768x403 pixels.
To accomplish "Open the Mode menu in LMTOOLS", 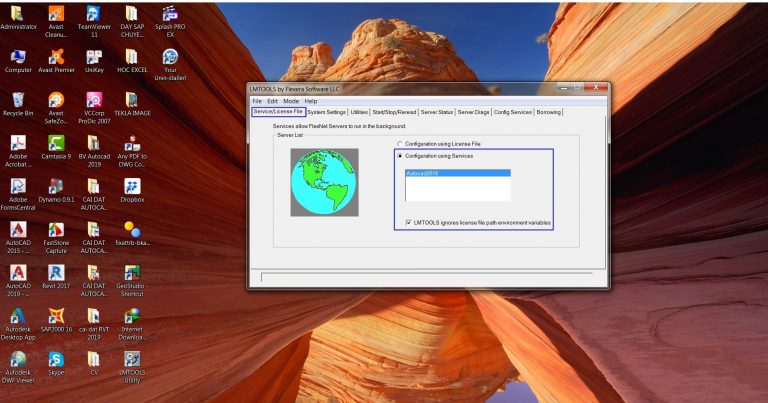I will point(291,101).
